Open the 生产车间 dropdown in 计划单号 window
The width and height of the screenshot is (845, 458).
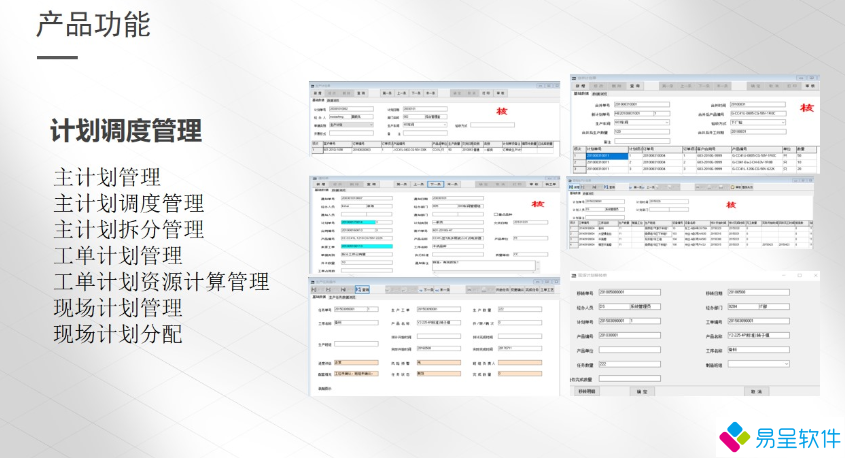point(425,125)
